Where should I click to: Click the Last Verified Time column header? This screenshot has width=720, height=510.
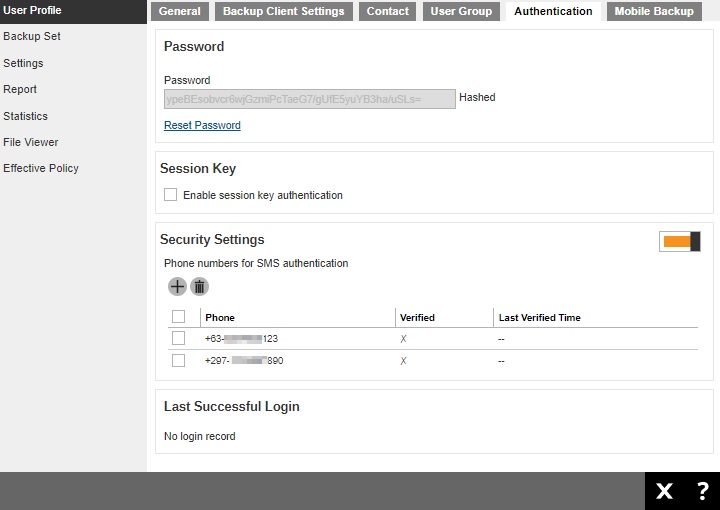[x=540, y=318]
